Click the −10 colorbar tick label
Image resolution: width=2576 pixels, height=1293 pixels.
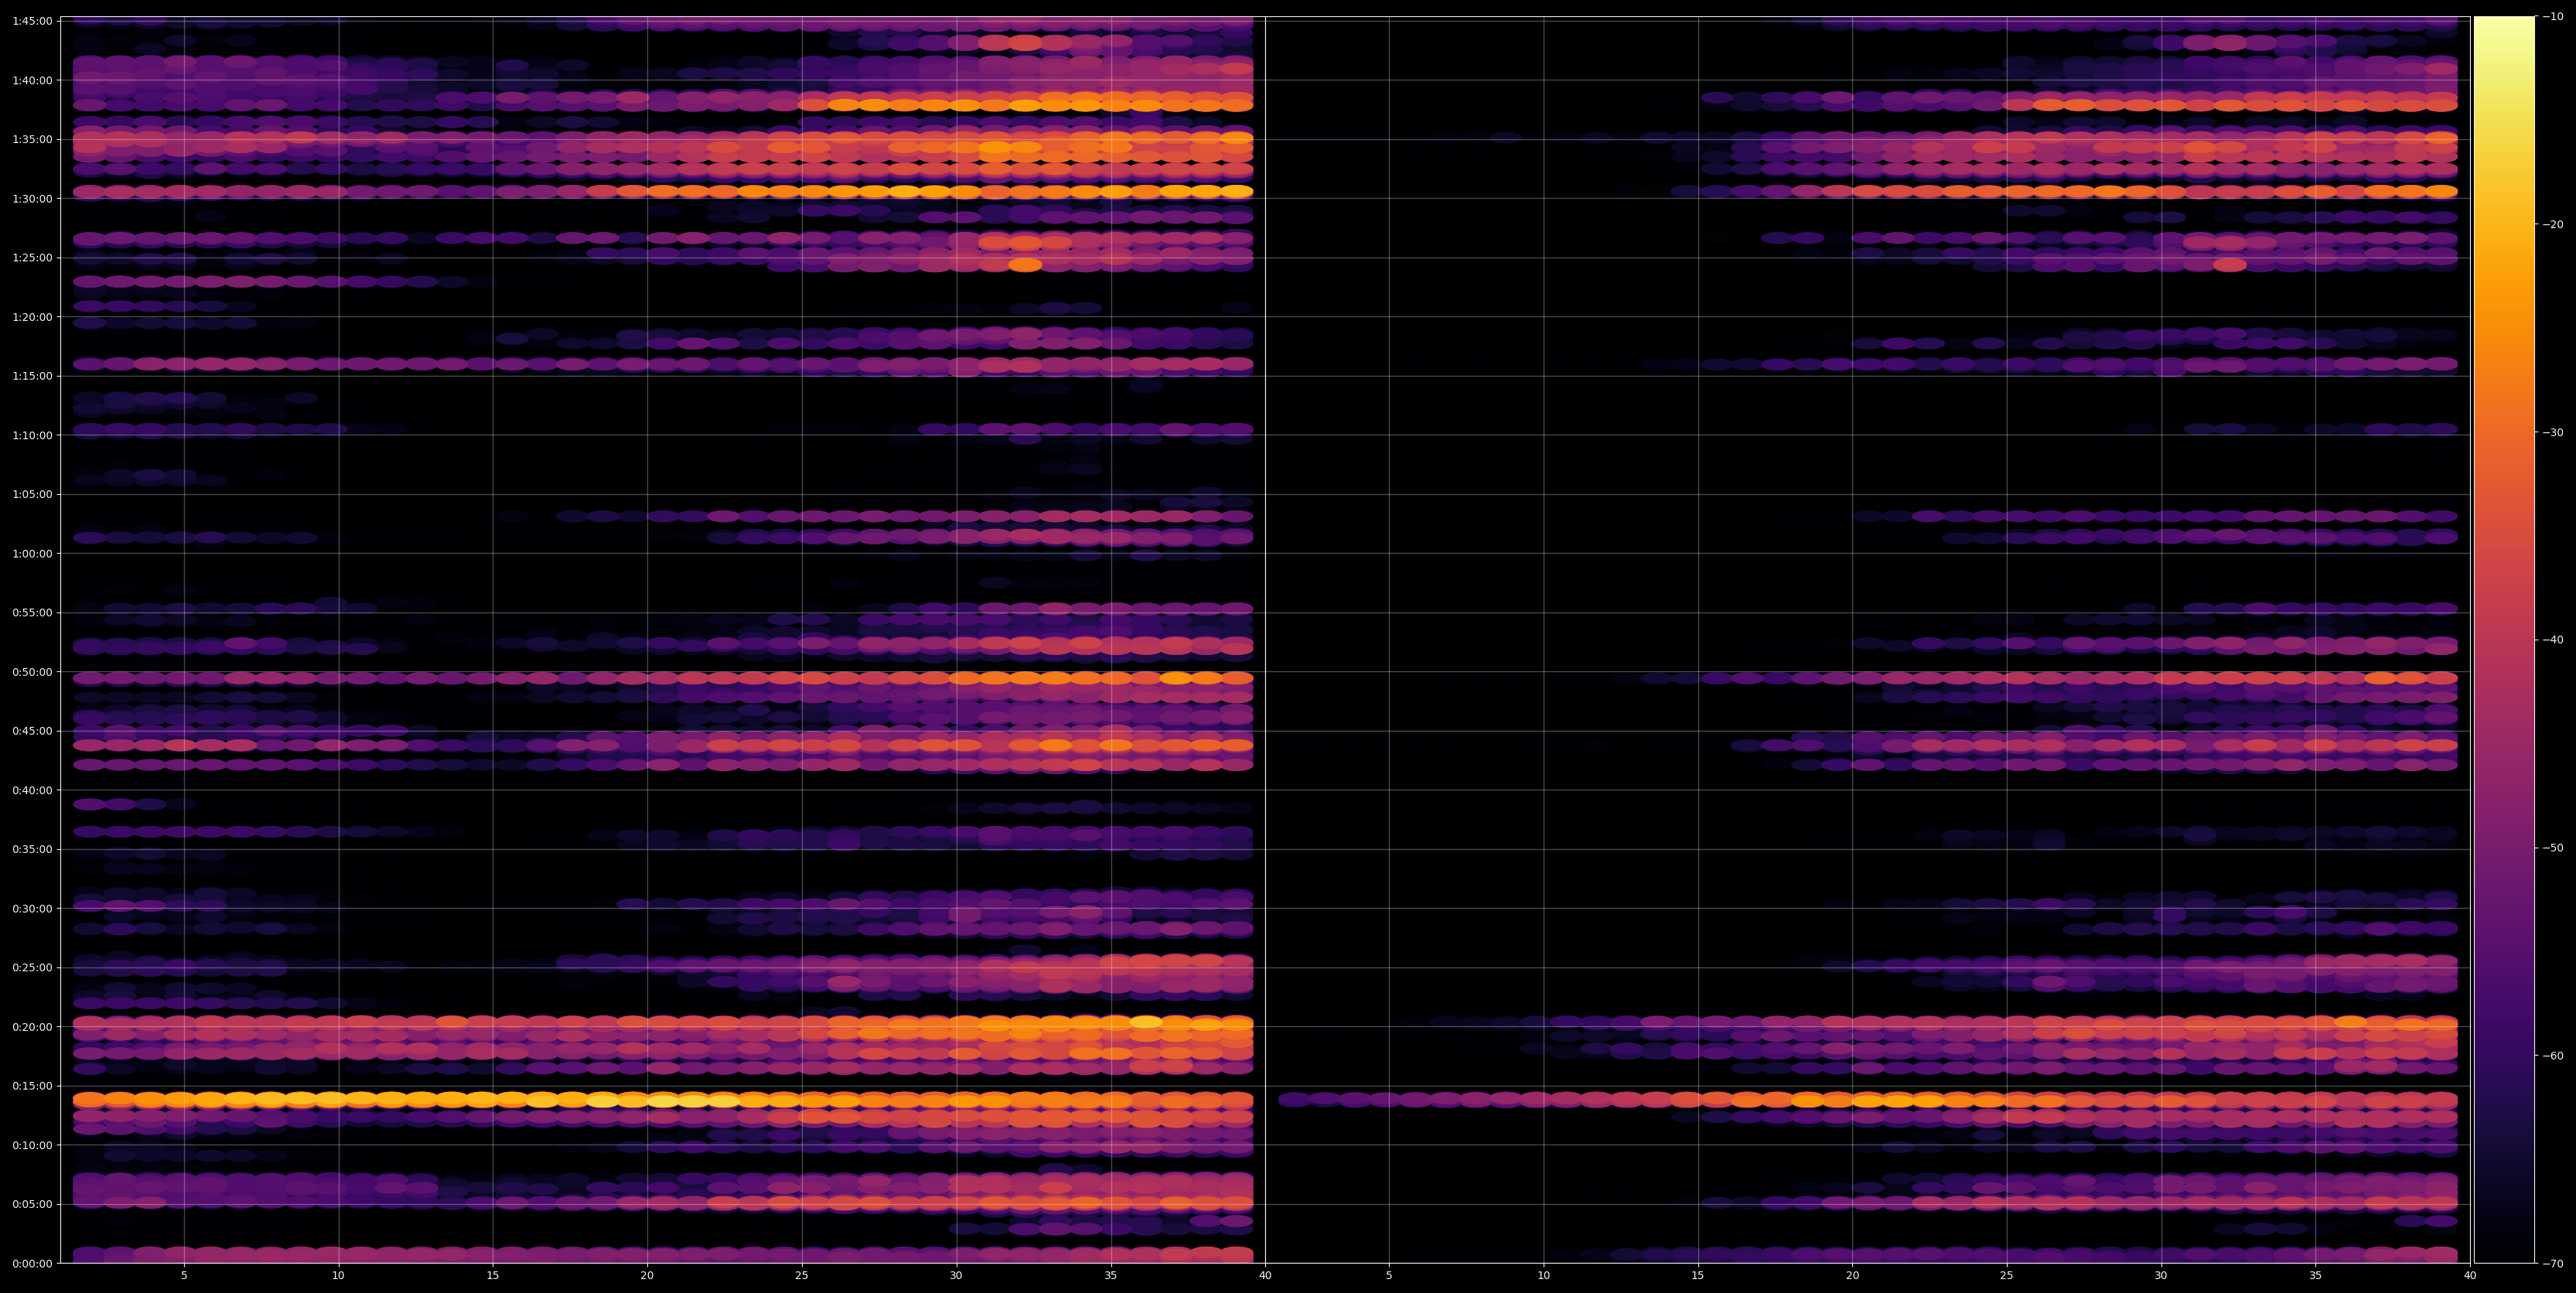click(x=2553, y=17)
